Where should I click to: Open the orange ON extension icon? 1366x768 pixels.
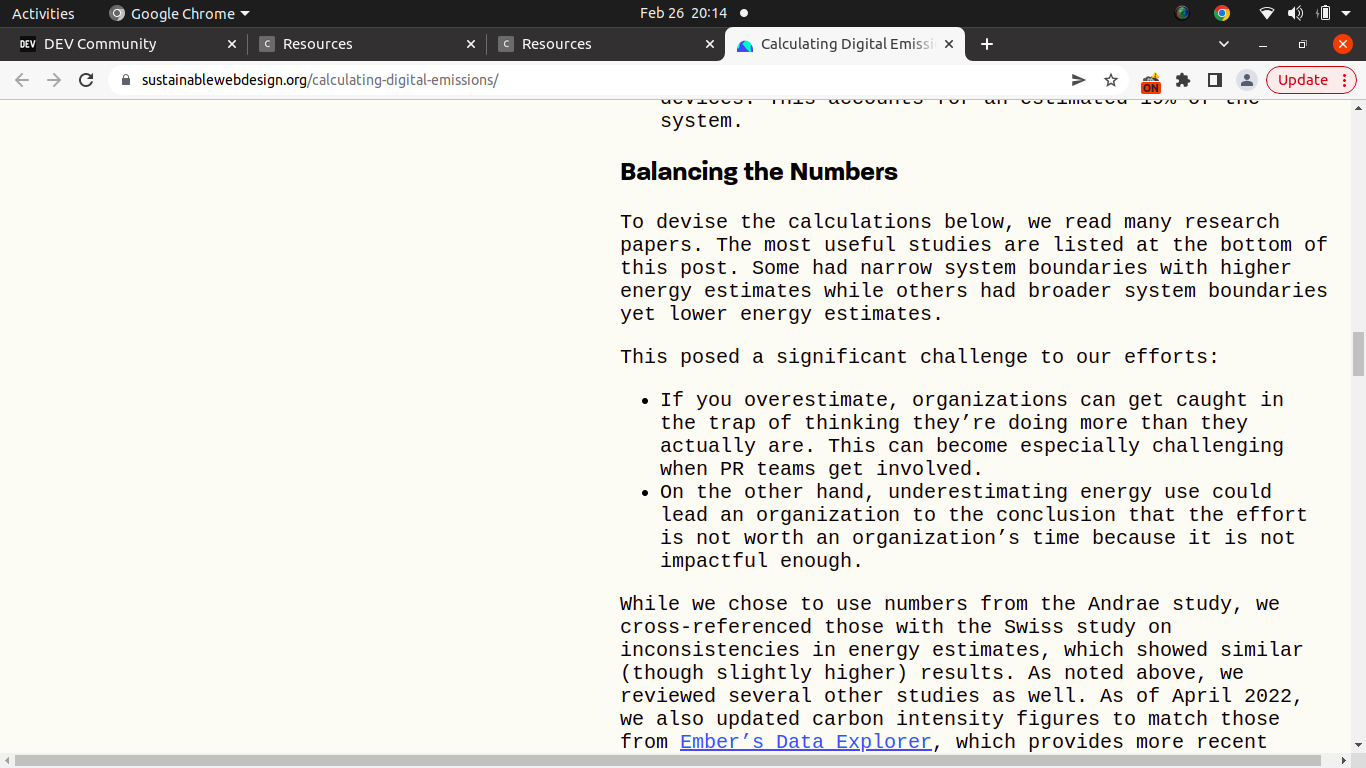click(x=1151, y=82)
